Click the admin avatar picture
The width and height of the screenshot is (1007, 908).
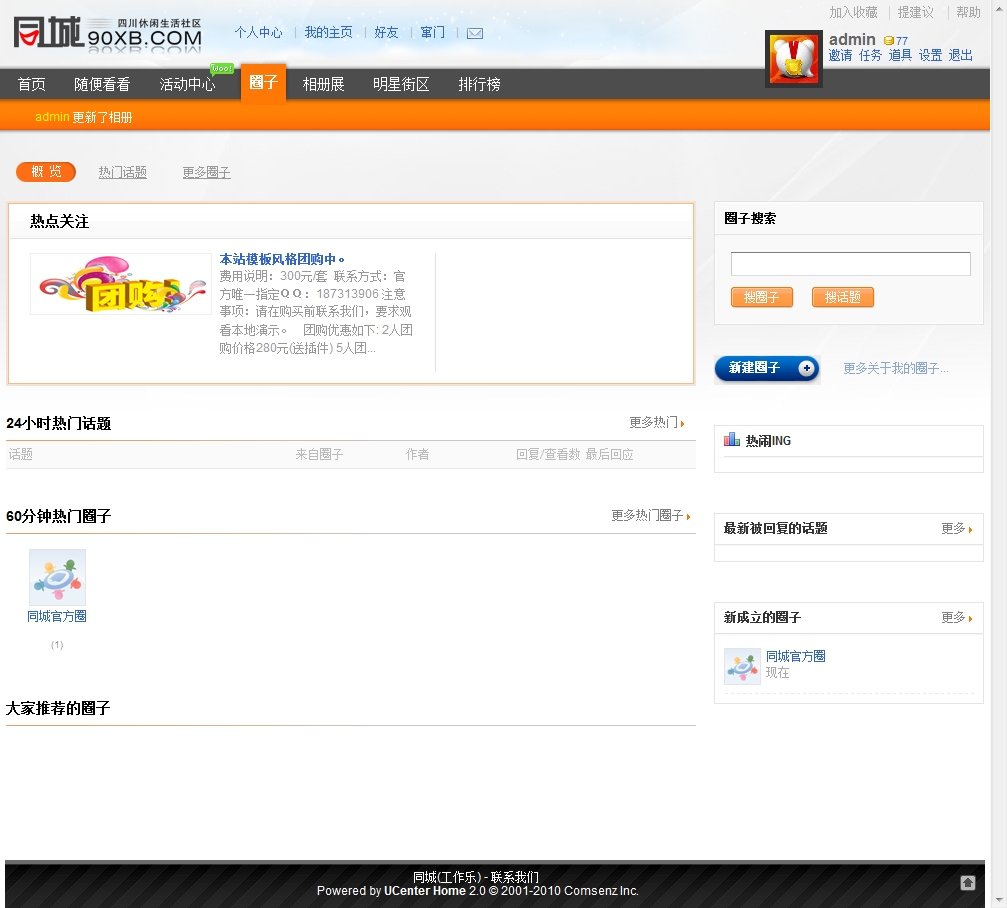tap(794, 58)
